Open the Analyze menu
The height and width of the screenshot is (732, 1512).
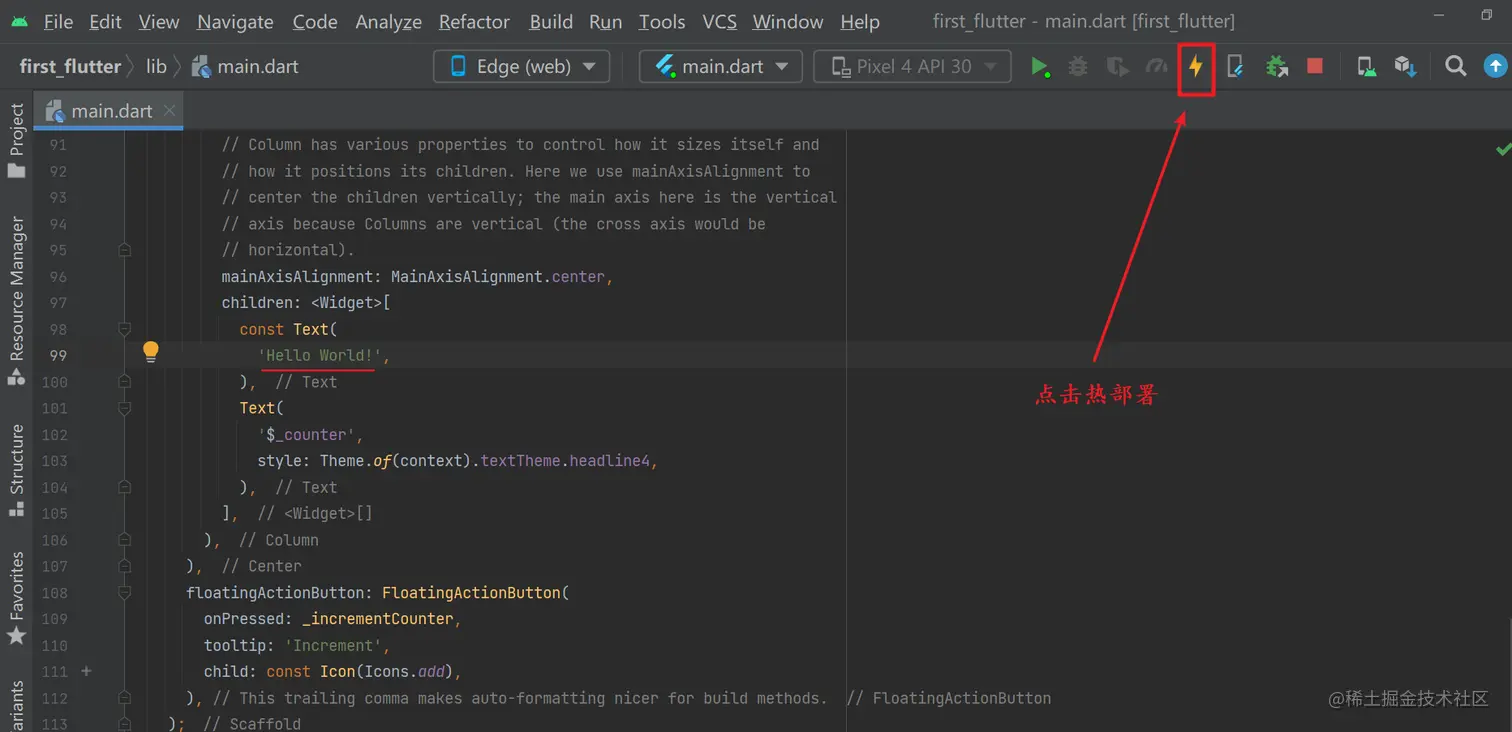click(x=389, y=21)
